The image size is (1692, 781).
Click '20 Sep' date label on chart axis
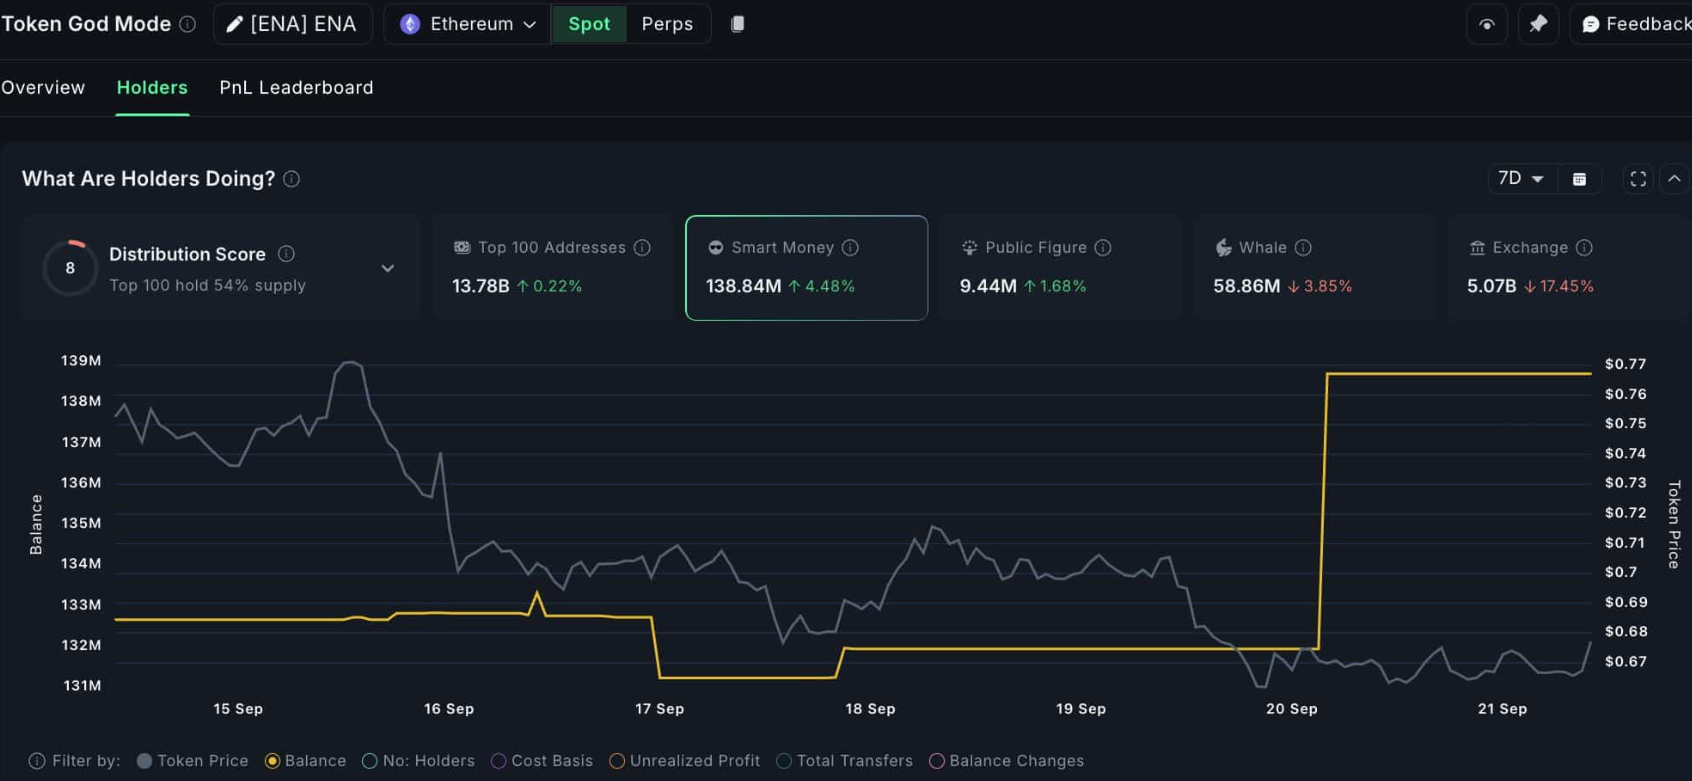pyautogui.click(x=1292, y=709)
